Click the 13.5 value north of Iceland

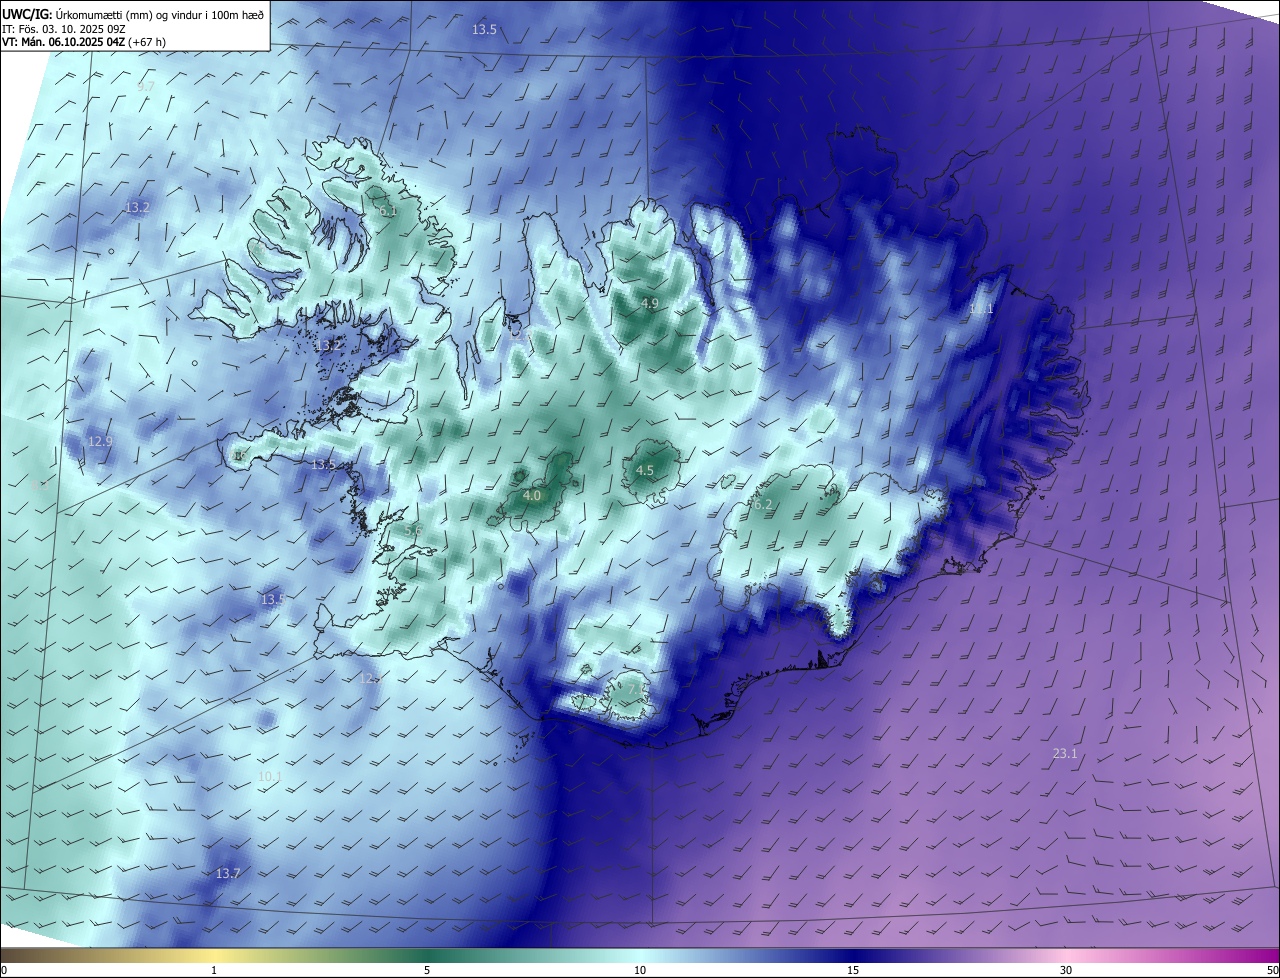(484, 30)
